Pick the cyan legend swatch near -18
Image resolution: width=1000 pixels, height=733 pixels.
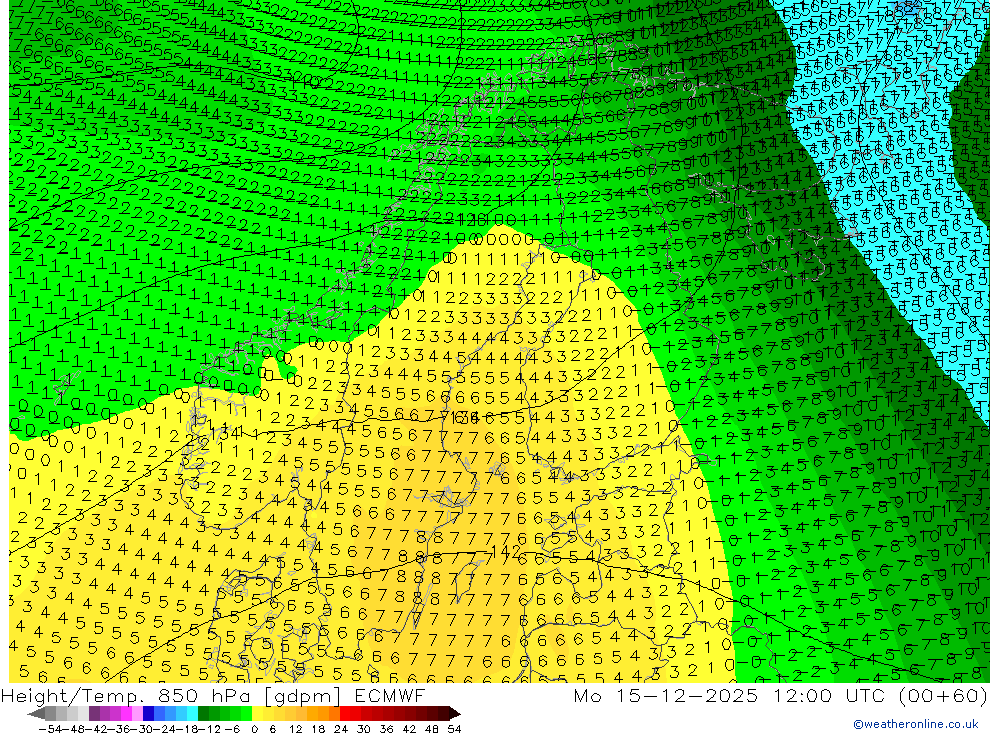[x=192, y=713]
